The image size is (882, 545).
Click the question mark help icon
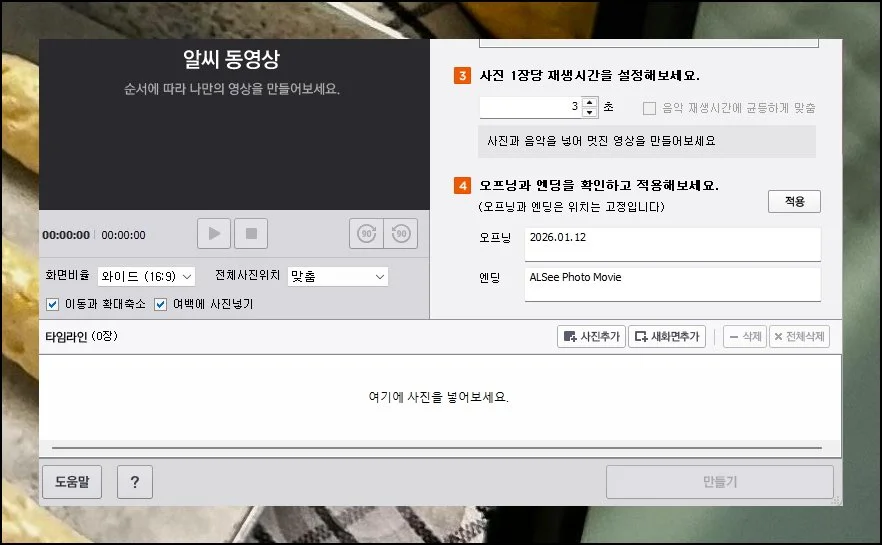pyautogui.click(x=134, y=482)
